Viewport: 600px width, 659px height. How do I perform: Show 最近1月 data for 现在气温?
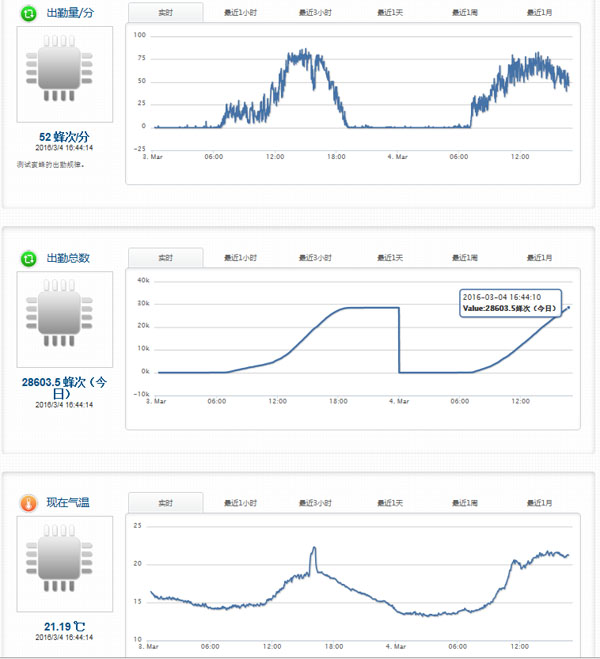539,503
